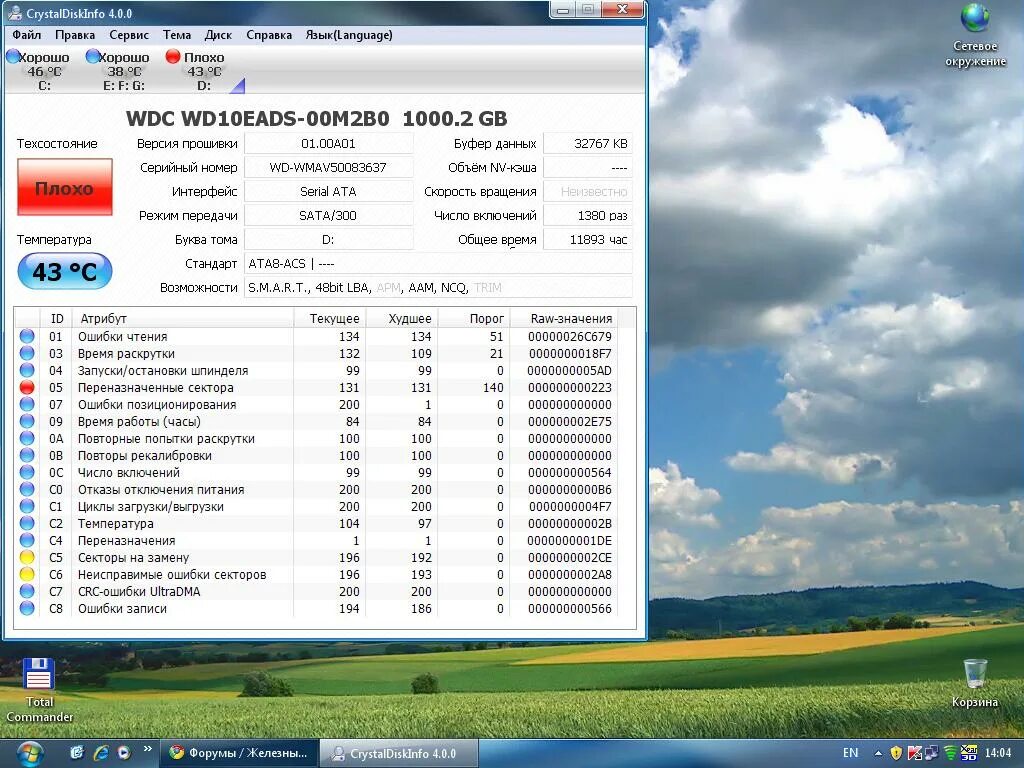Launch media player from quick launch
This screenshot has width=1024, height=768.
(124, 752)
